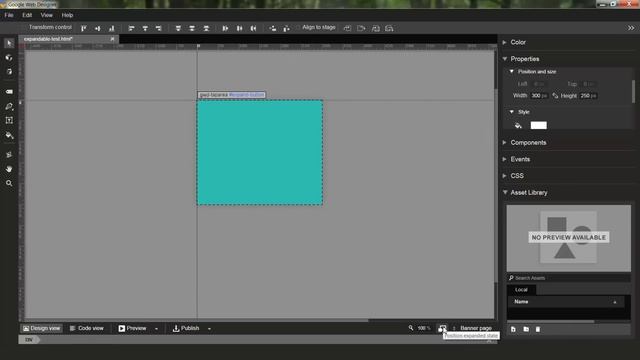Click the fill bucket icon in Style

518,126
